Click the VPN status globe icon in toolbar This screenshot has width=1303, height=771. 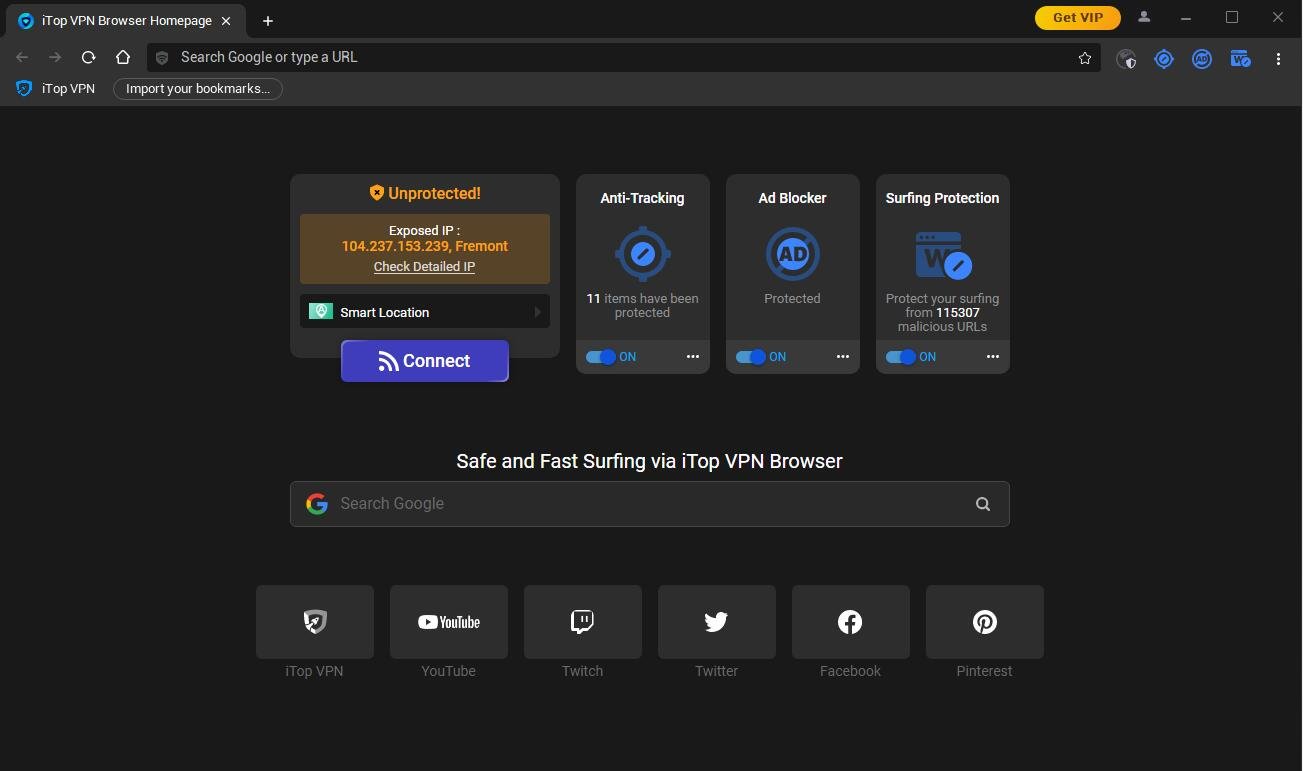pos(1126,59)
